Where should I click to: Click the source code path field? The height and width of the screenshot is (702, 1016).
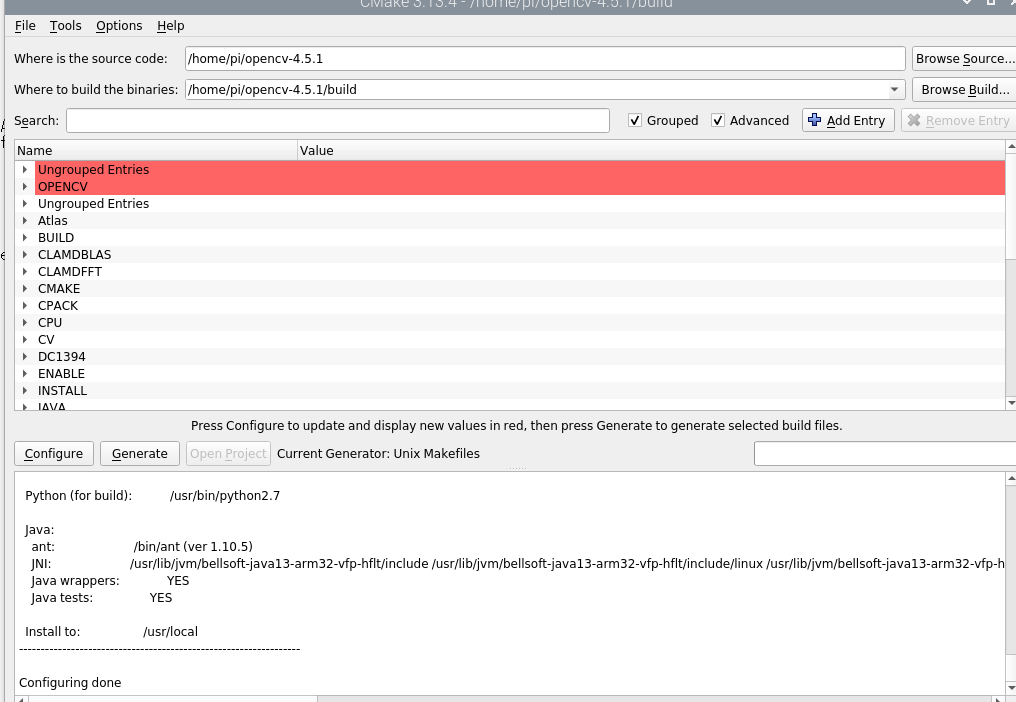545,58
